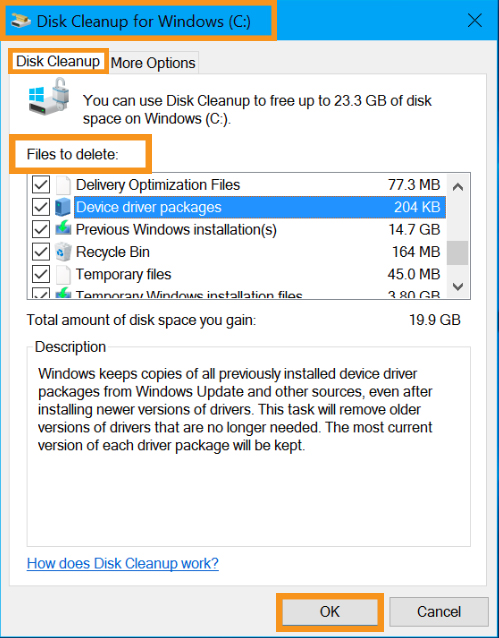The width and height of the screenshot is (499, 638).
Task: Click the Delivery Optimization Files page icon
Action: 63,185
